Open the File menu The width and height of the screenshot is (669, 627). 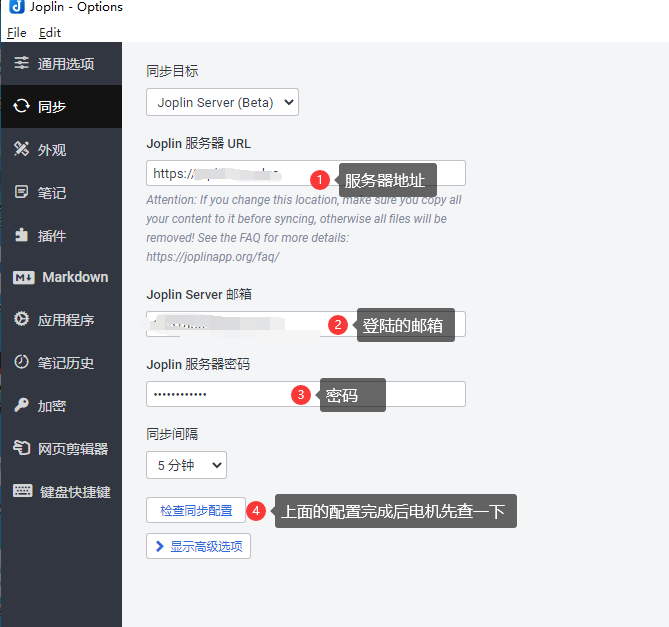click(16, 33)
